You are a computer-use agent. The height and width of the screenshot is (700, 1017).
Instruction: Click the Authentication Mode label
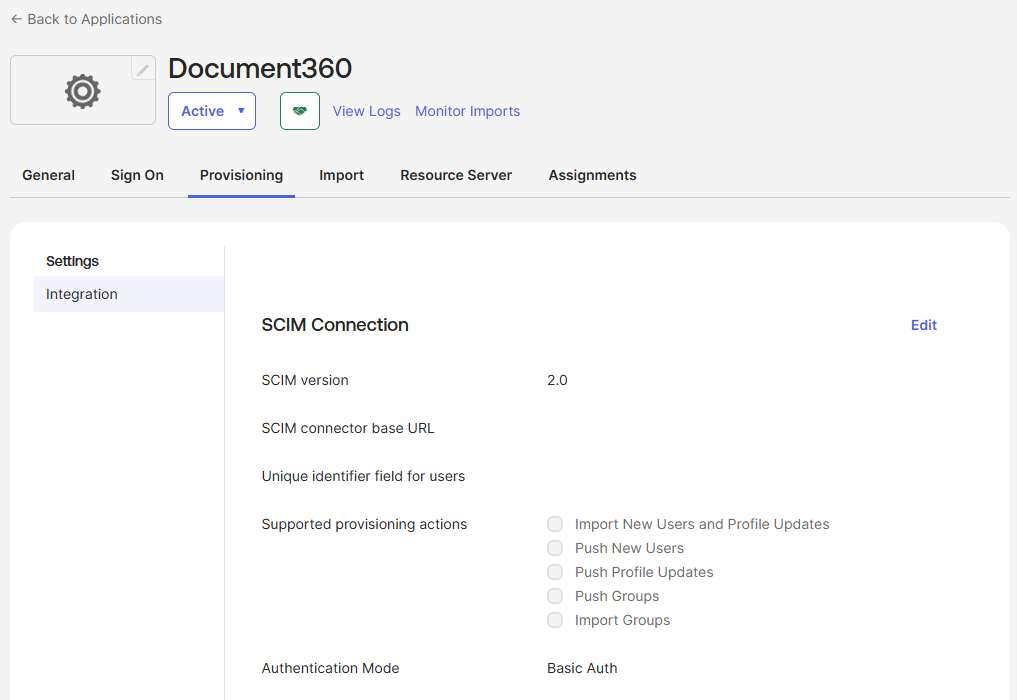[x=330, y=668]
